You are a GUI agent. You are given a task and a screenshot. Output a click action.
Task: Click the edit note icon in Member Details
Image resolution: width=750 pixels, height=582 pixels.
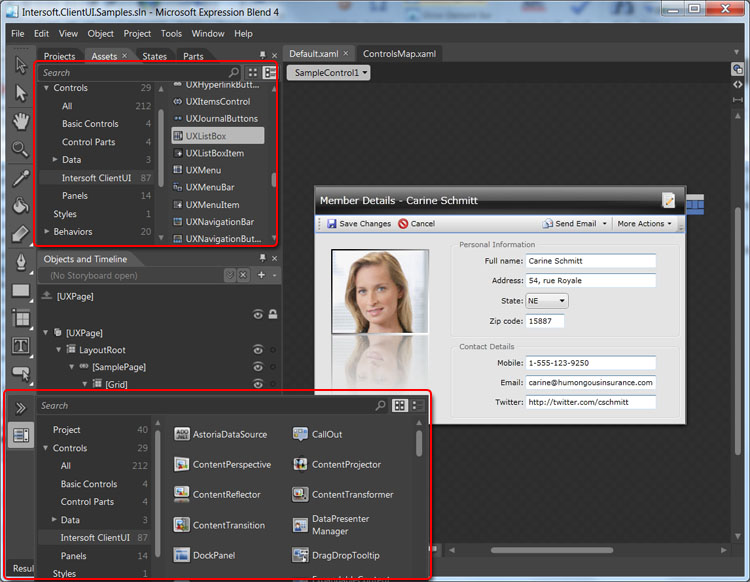[x=668, y=200]
